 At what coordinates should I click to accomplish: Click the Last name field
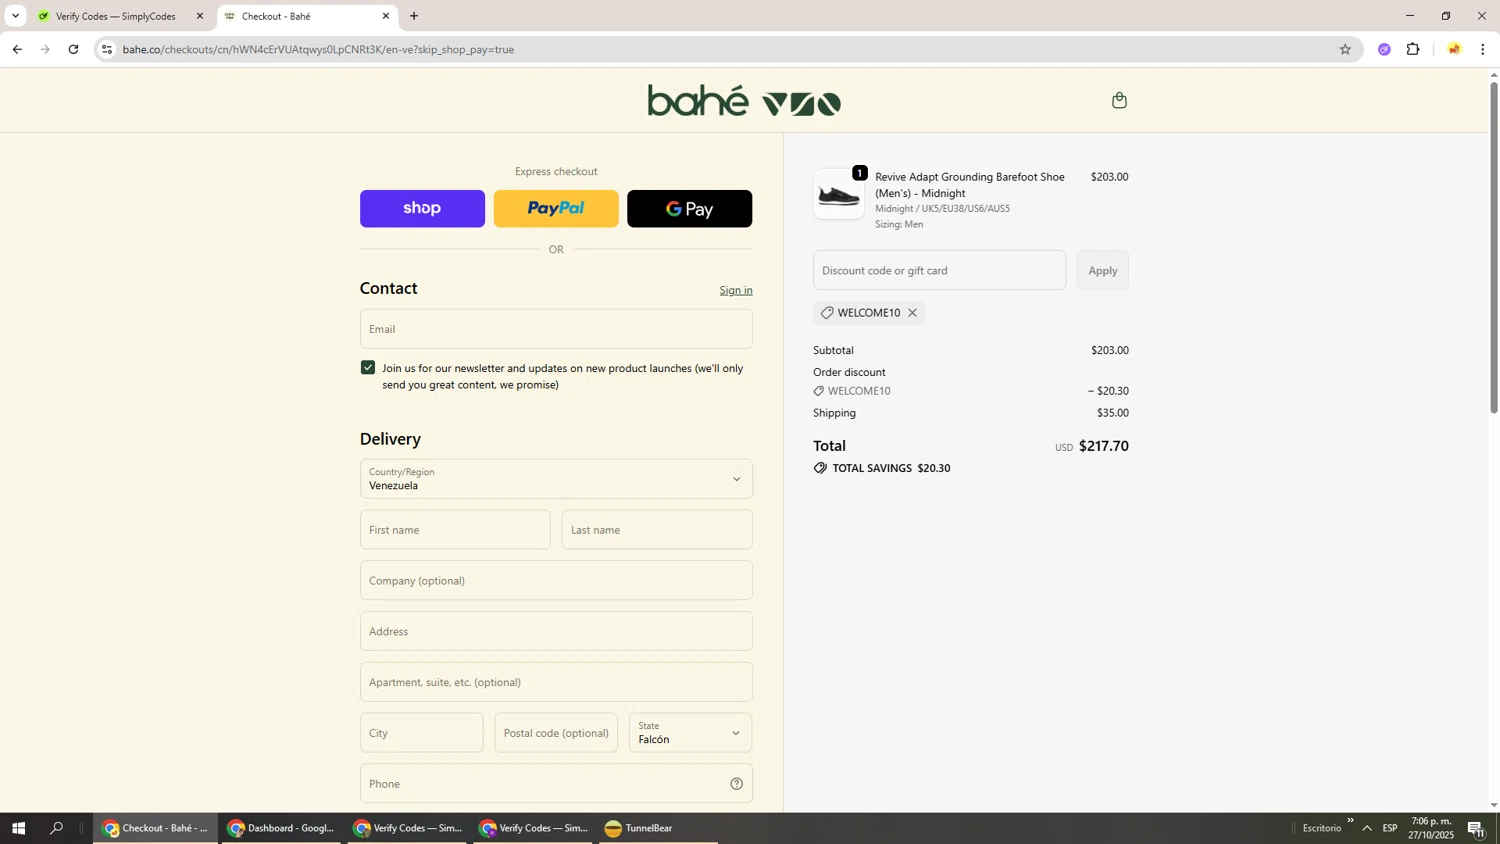(x=657, y=530)
